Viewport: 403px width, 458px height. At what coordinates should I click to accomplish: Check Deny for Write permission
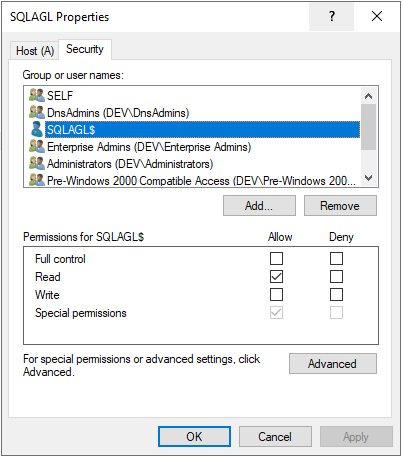coord(336,294)
